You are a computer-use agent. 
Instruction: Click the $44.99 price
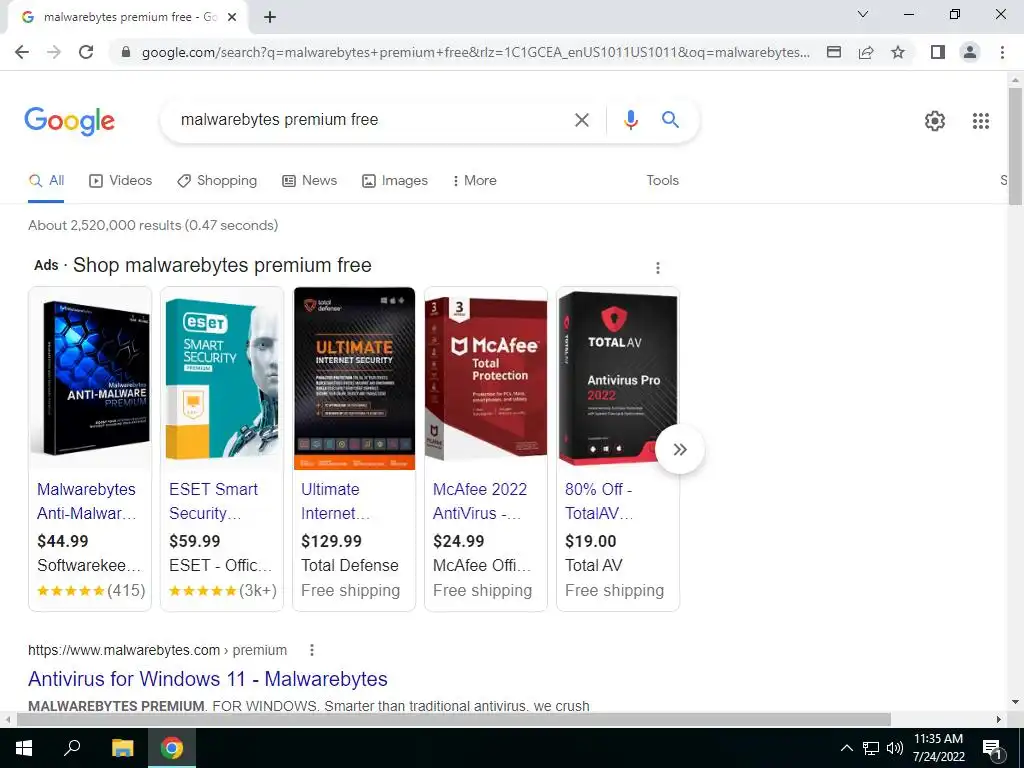[x=63, y=541]
